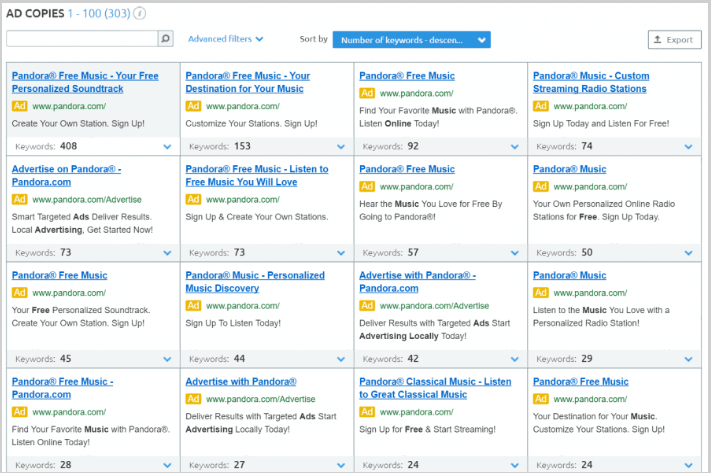This screenshot has width=711, height=473.
Task: Open 'Advertise on Pandora - Pandora.com' ad title
Action: click(x=66, y=175)
